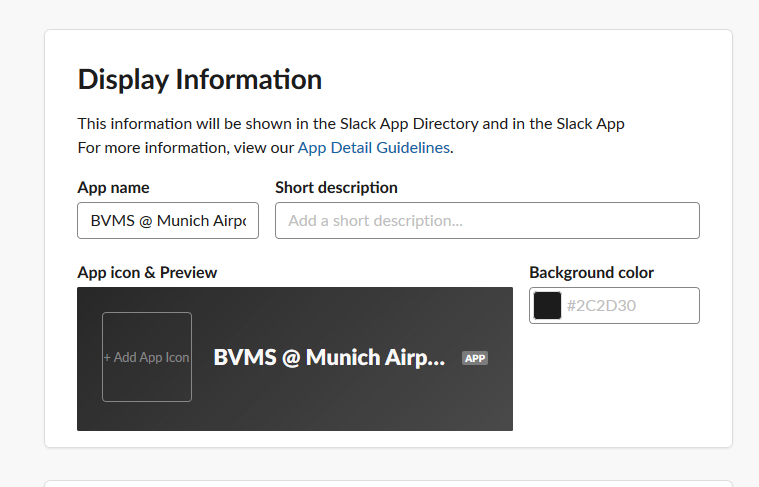Click the plus sign before Add App Icon
Viewport: 759px width, 487px height.
[107, 358]
